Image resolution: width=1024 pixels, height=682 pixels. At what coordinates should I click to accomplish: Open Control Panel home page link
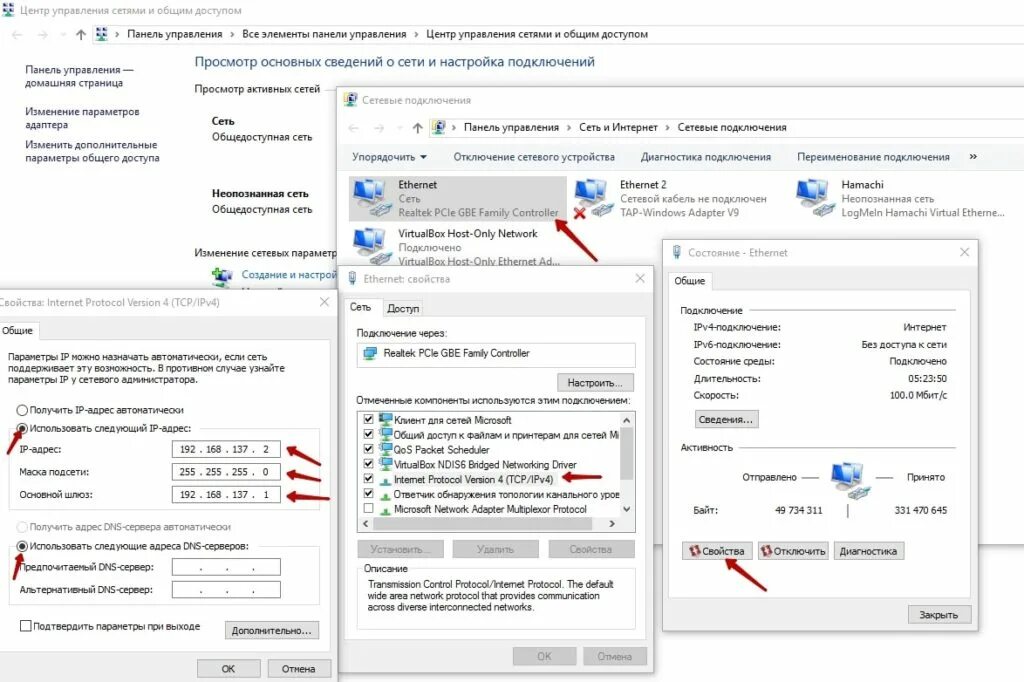(x=79, y=76)
